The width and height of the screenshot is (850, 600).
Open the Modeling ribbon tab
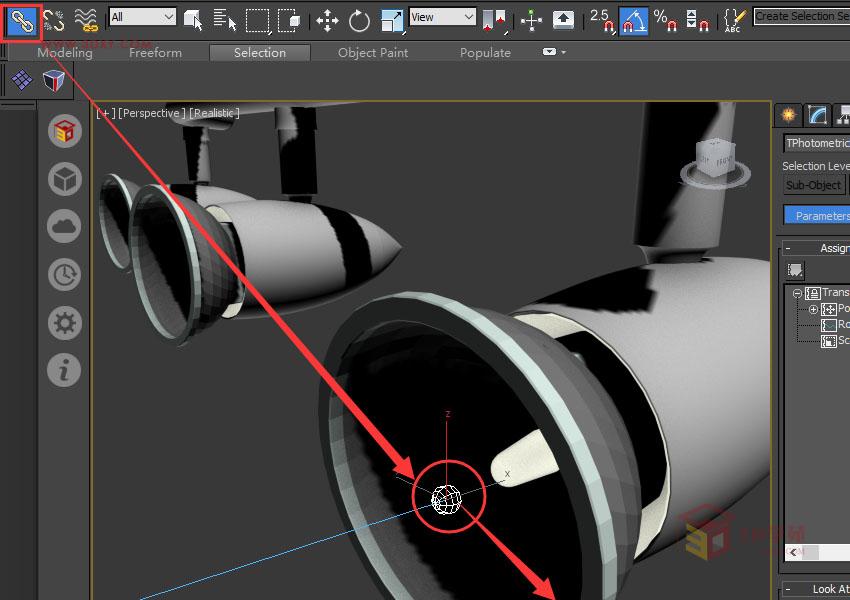point(63,52)
